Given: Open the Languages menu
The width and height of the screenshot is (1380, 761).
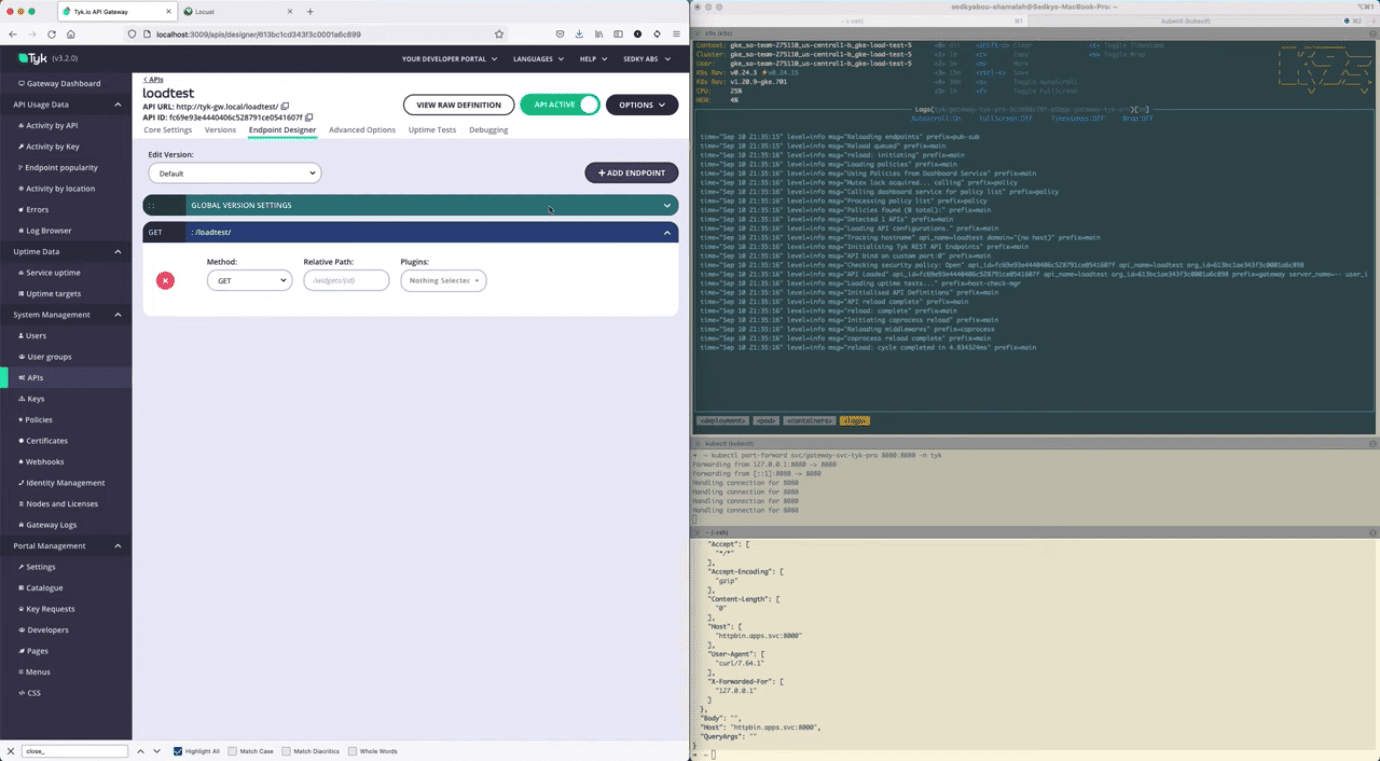Looking at the screenshot, I should [x=538, y=59].
